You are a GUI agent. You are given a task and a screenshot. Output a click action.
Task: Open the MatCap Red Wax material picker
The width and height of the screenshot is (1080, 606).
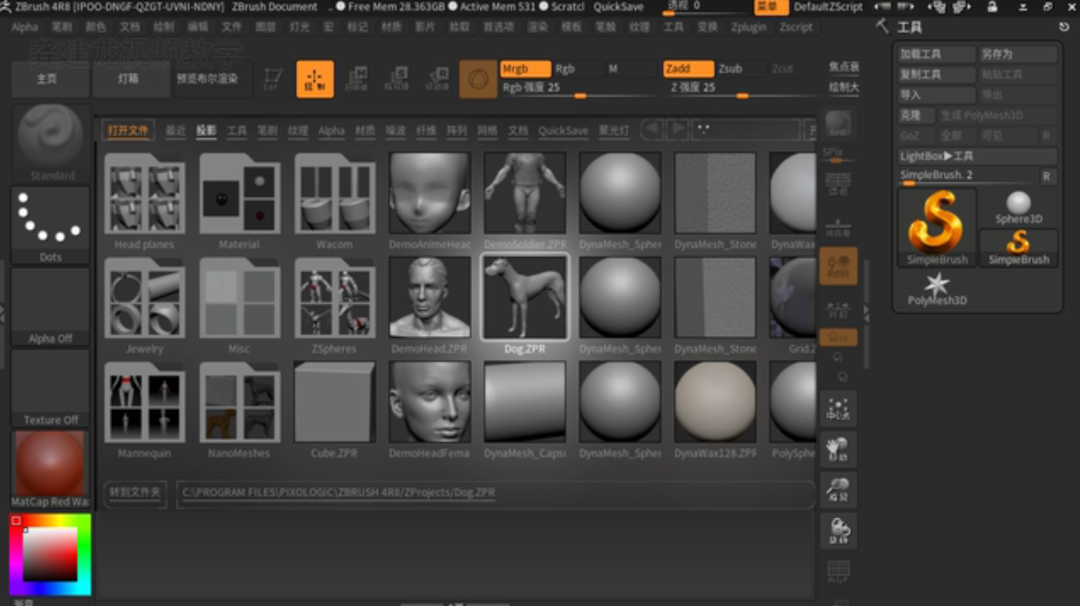coord(50,470)
